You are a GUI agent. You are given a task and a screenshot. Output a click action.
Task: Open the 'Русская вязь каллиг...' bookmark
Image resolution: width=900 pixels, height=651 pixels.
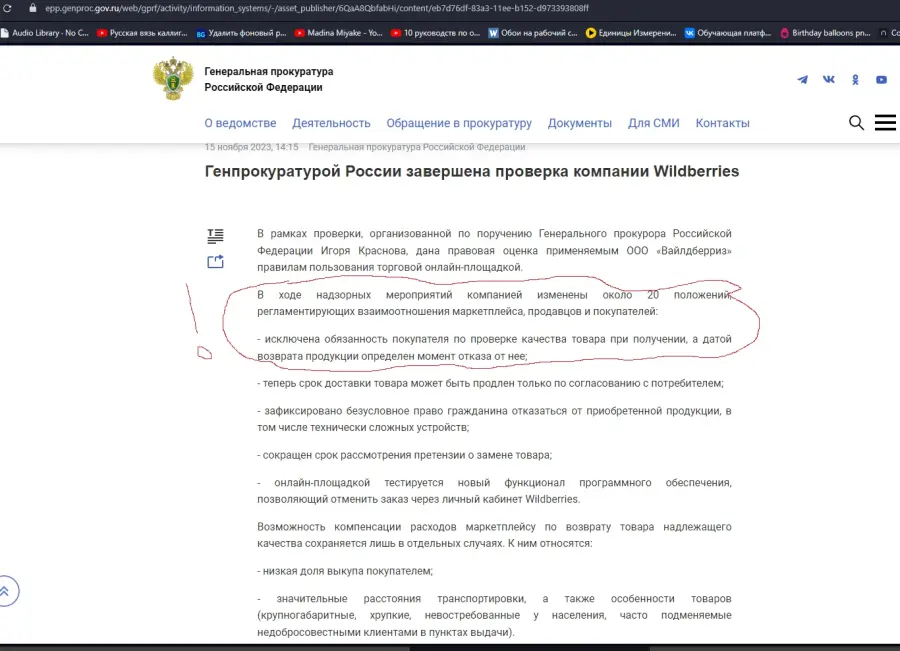tap(142, 33)
